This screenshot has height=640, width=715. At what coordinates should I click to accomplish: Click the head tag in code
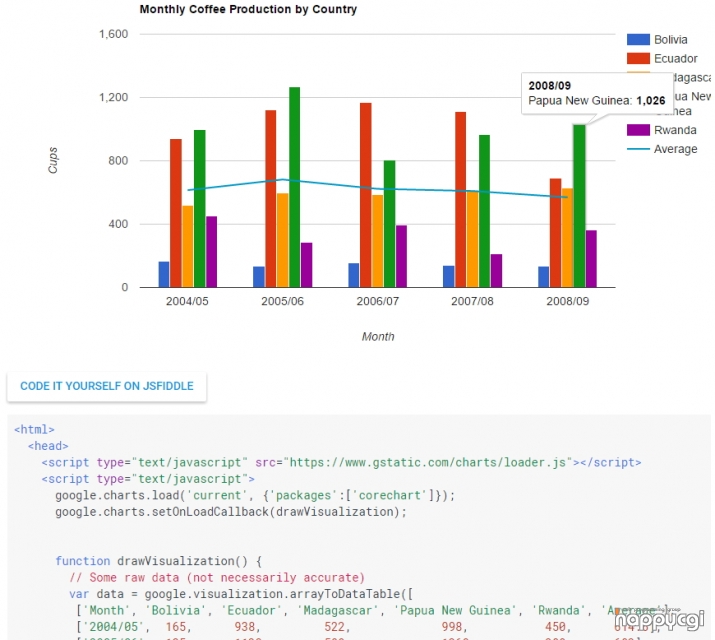tap(48, 446)
